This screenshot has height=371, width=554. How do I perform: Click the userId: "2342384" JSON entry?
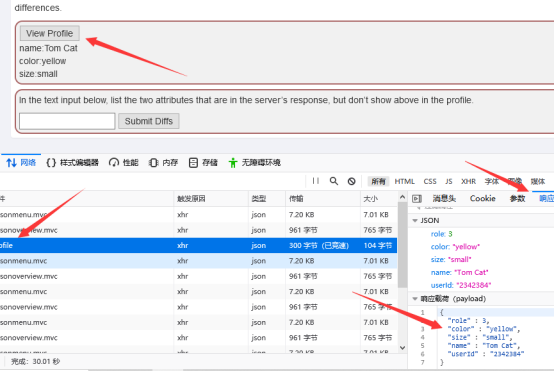(x=461, y=285)
